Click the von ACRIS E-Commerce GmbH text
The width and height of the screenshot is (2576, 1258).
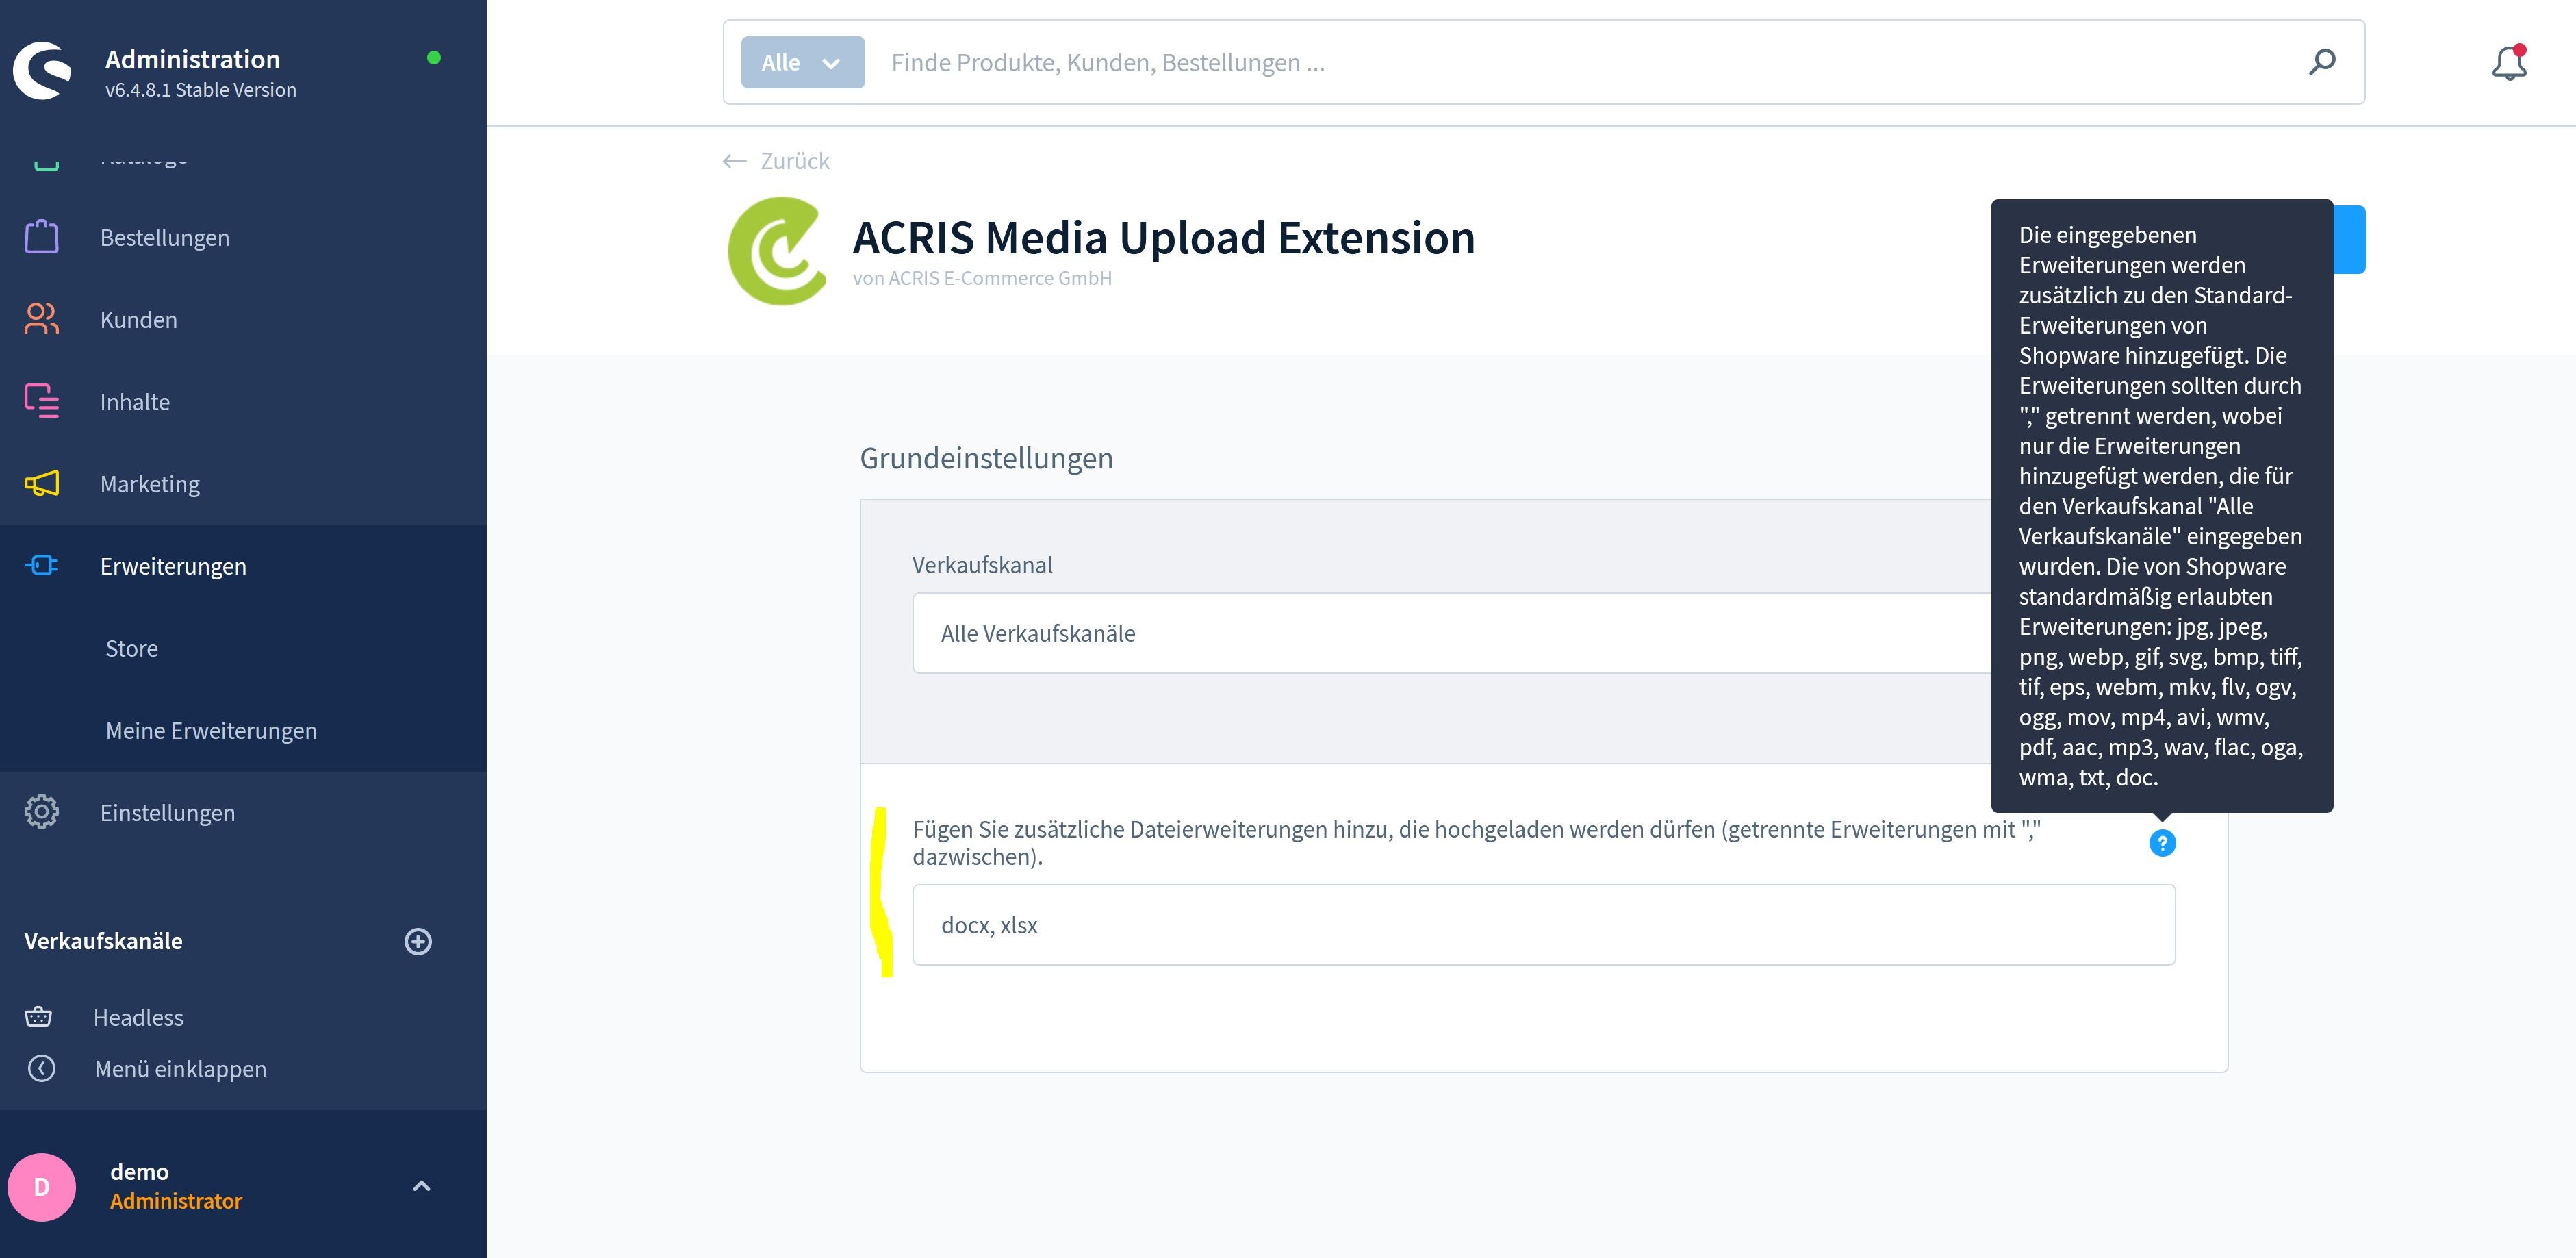click(x=982, y=278)
